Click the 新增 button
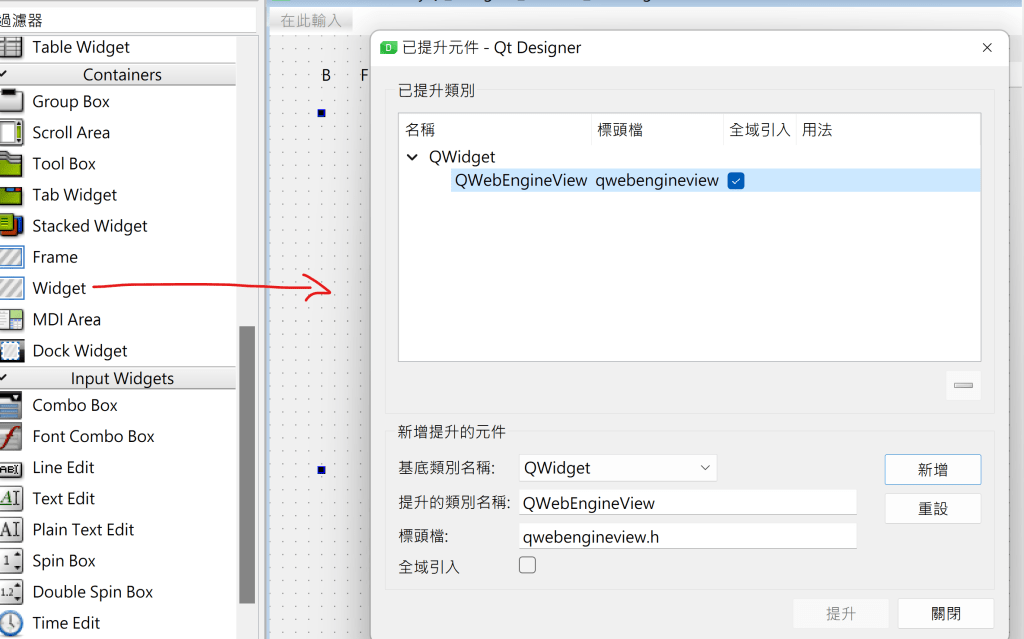This screenshot has width=1024, height=639. (932, 470)
